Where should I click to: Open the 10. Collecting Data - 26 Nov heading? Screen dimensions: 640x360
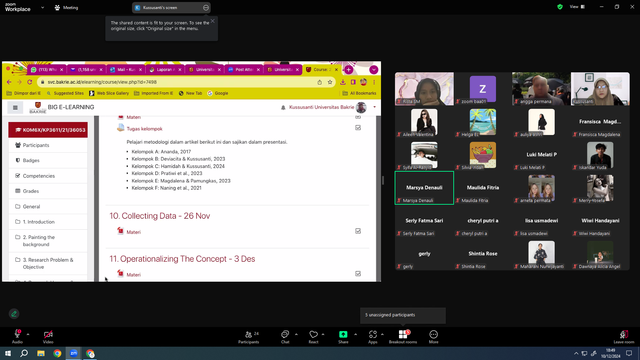pos(160,216)
